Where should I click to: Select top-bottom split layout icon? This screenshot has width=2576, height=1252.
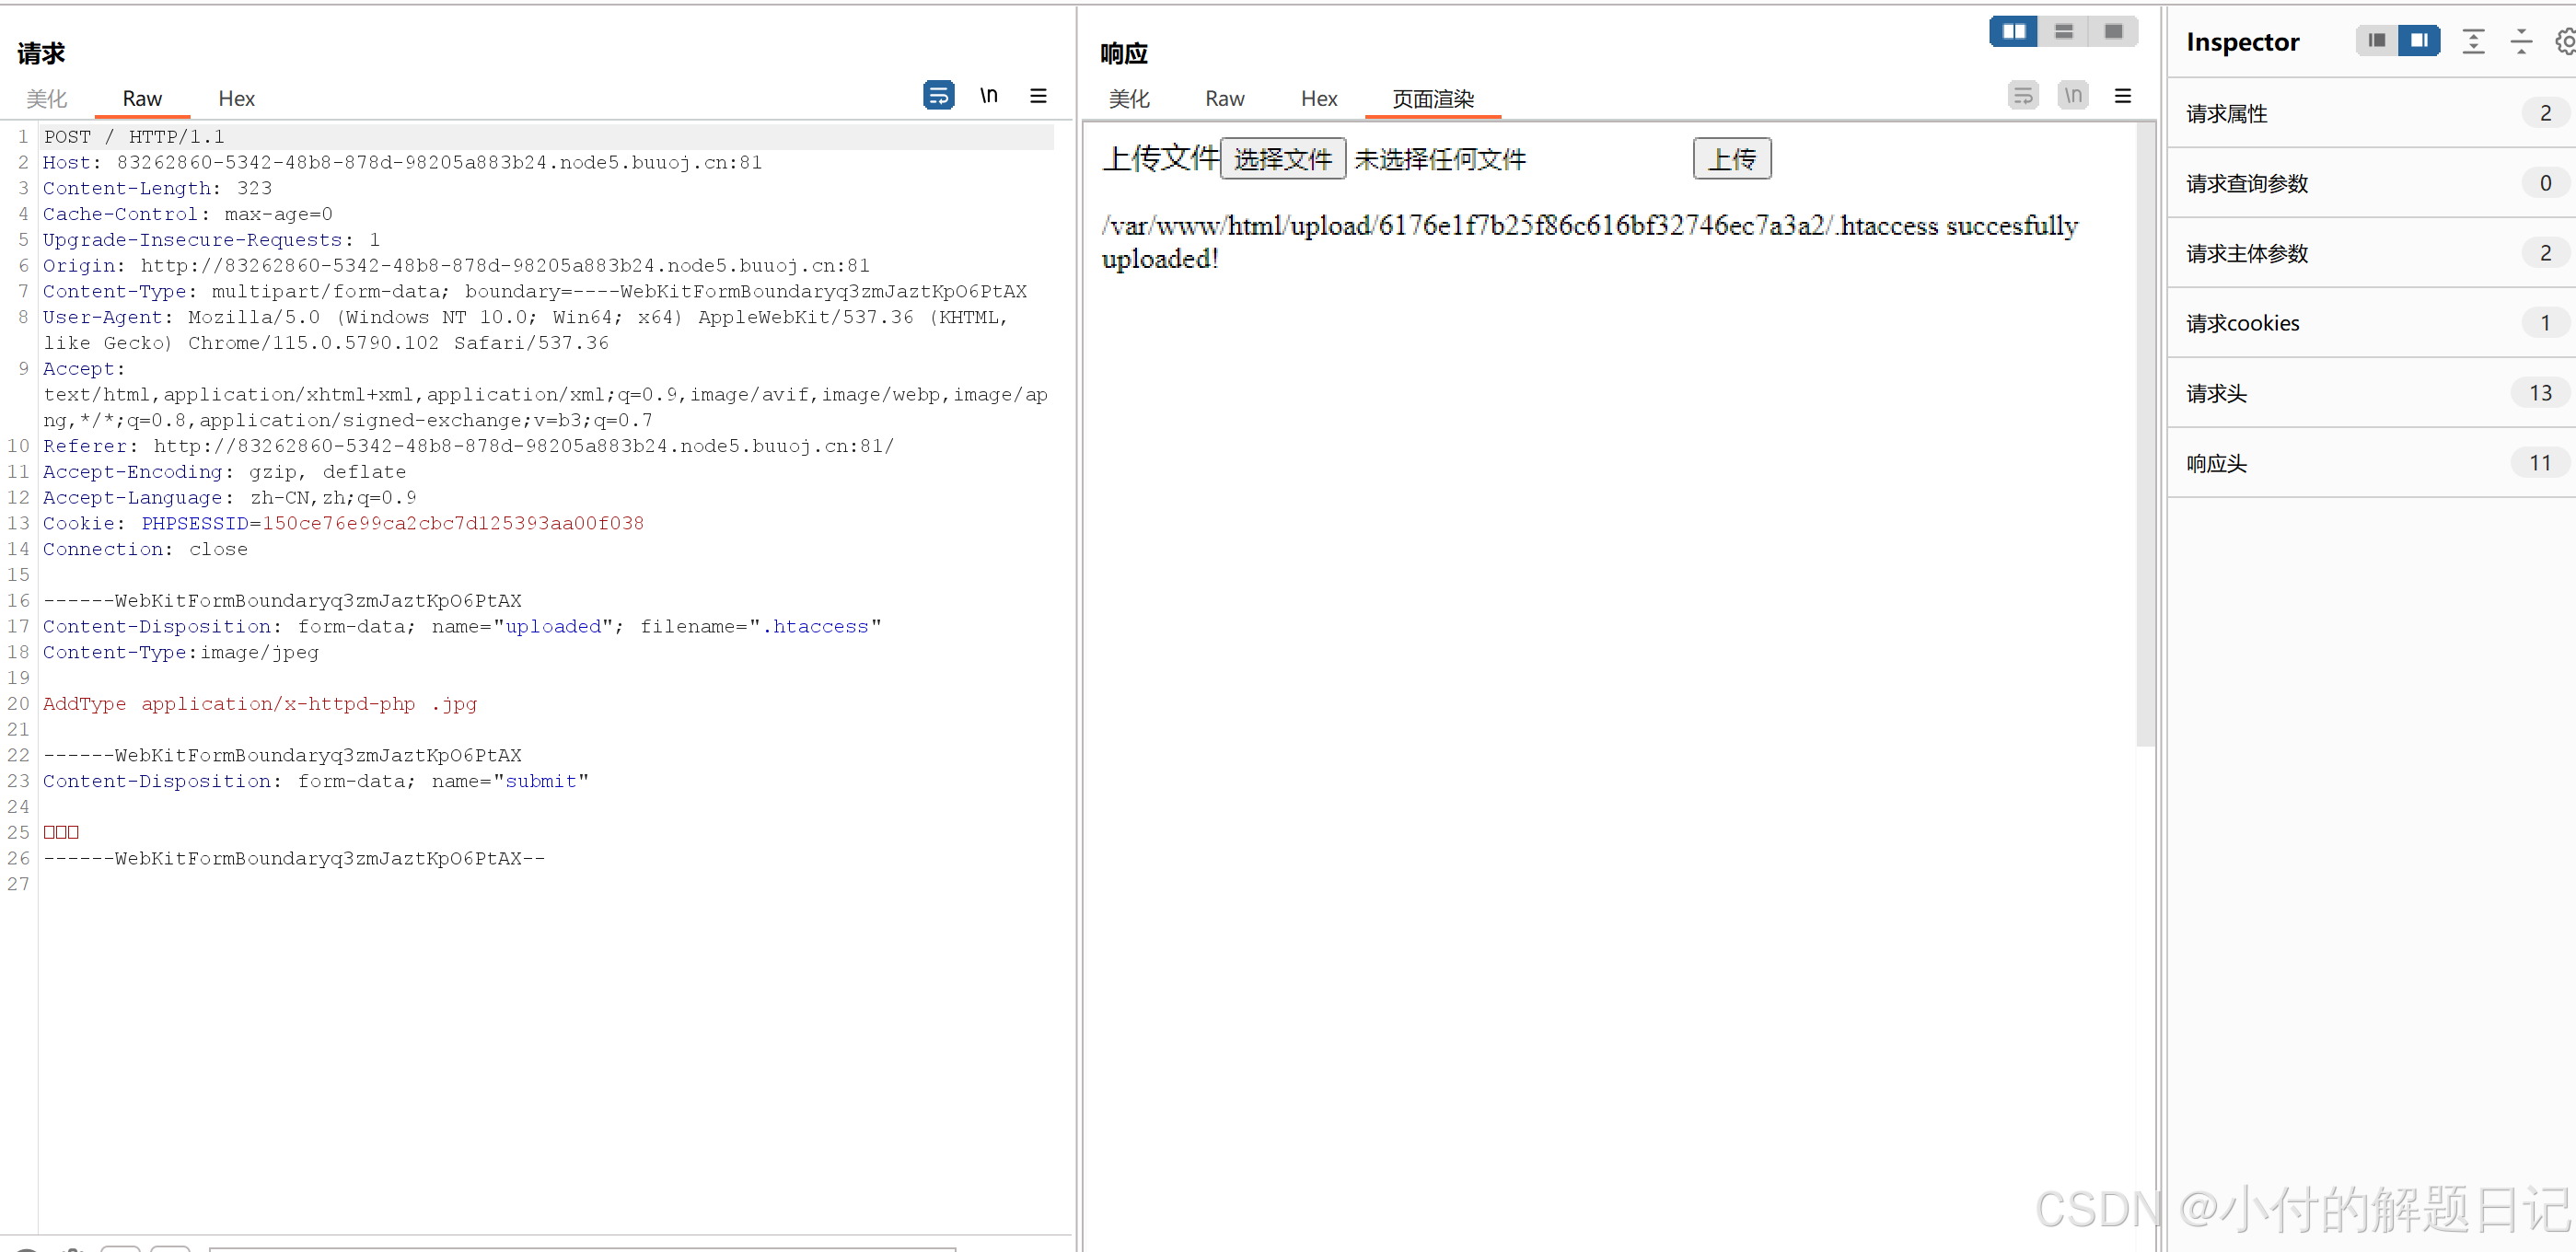click(2063, 32)
